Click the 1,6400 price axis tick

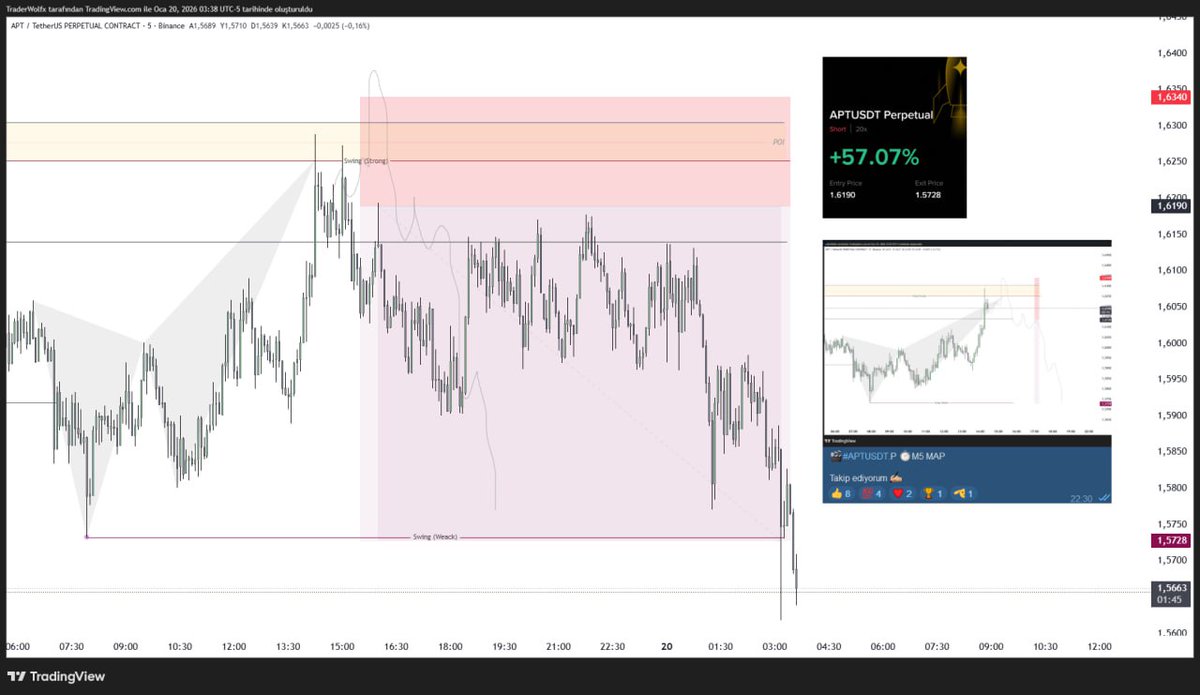(x=1170, y=54)
